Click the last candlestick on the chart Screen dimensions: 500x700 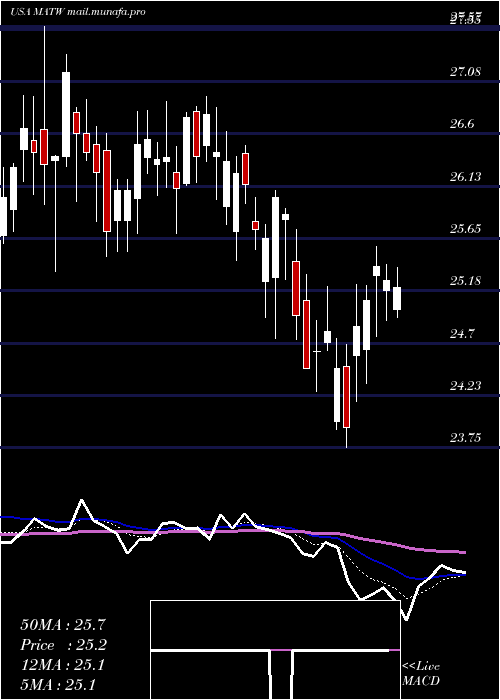click(x=397, y=298)
